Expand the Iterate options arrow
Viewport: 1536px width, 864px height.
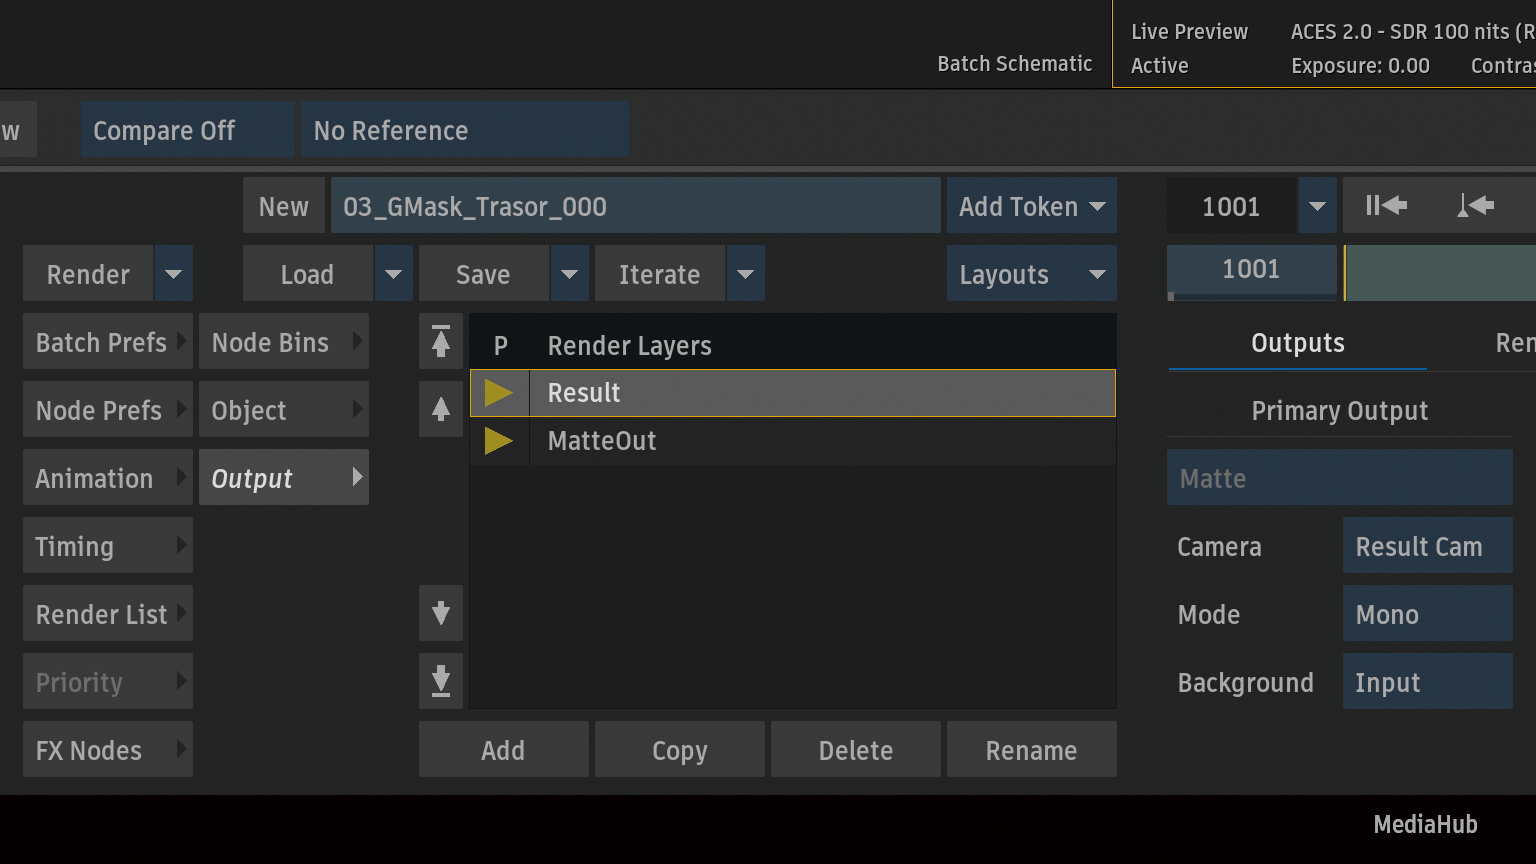(745, 274)
